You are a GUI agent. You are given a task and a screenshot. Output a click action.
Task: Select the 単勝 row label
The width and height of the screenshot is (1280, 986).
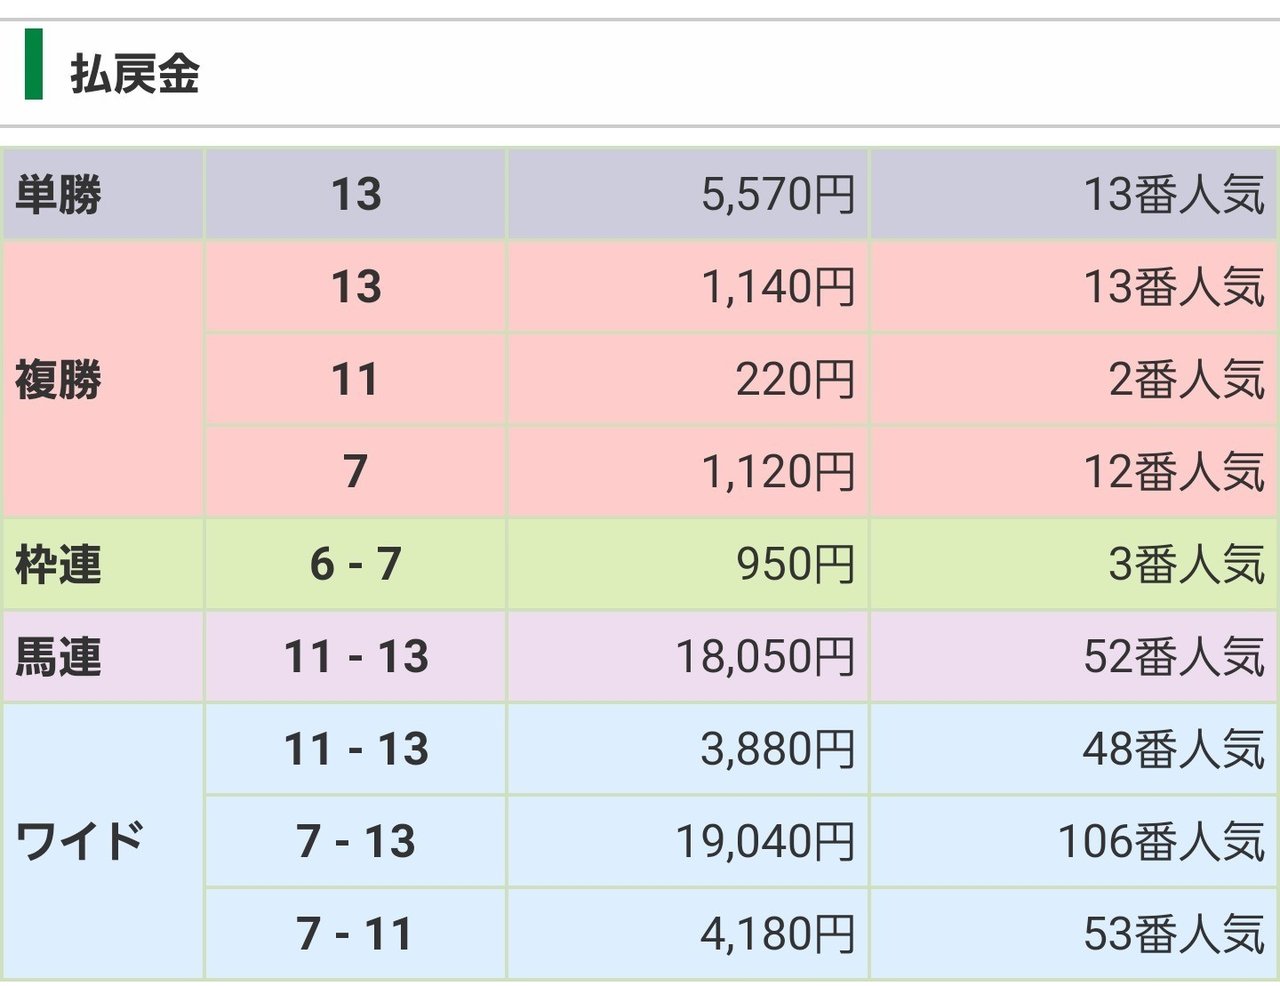pos(58,194)
